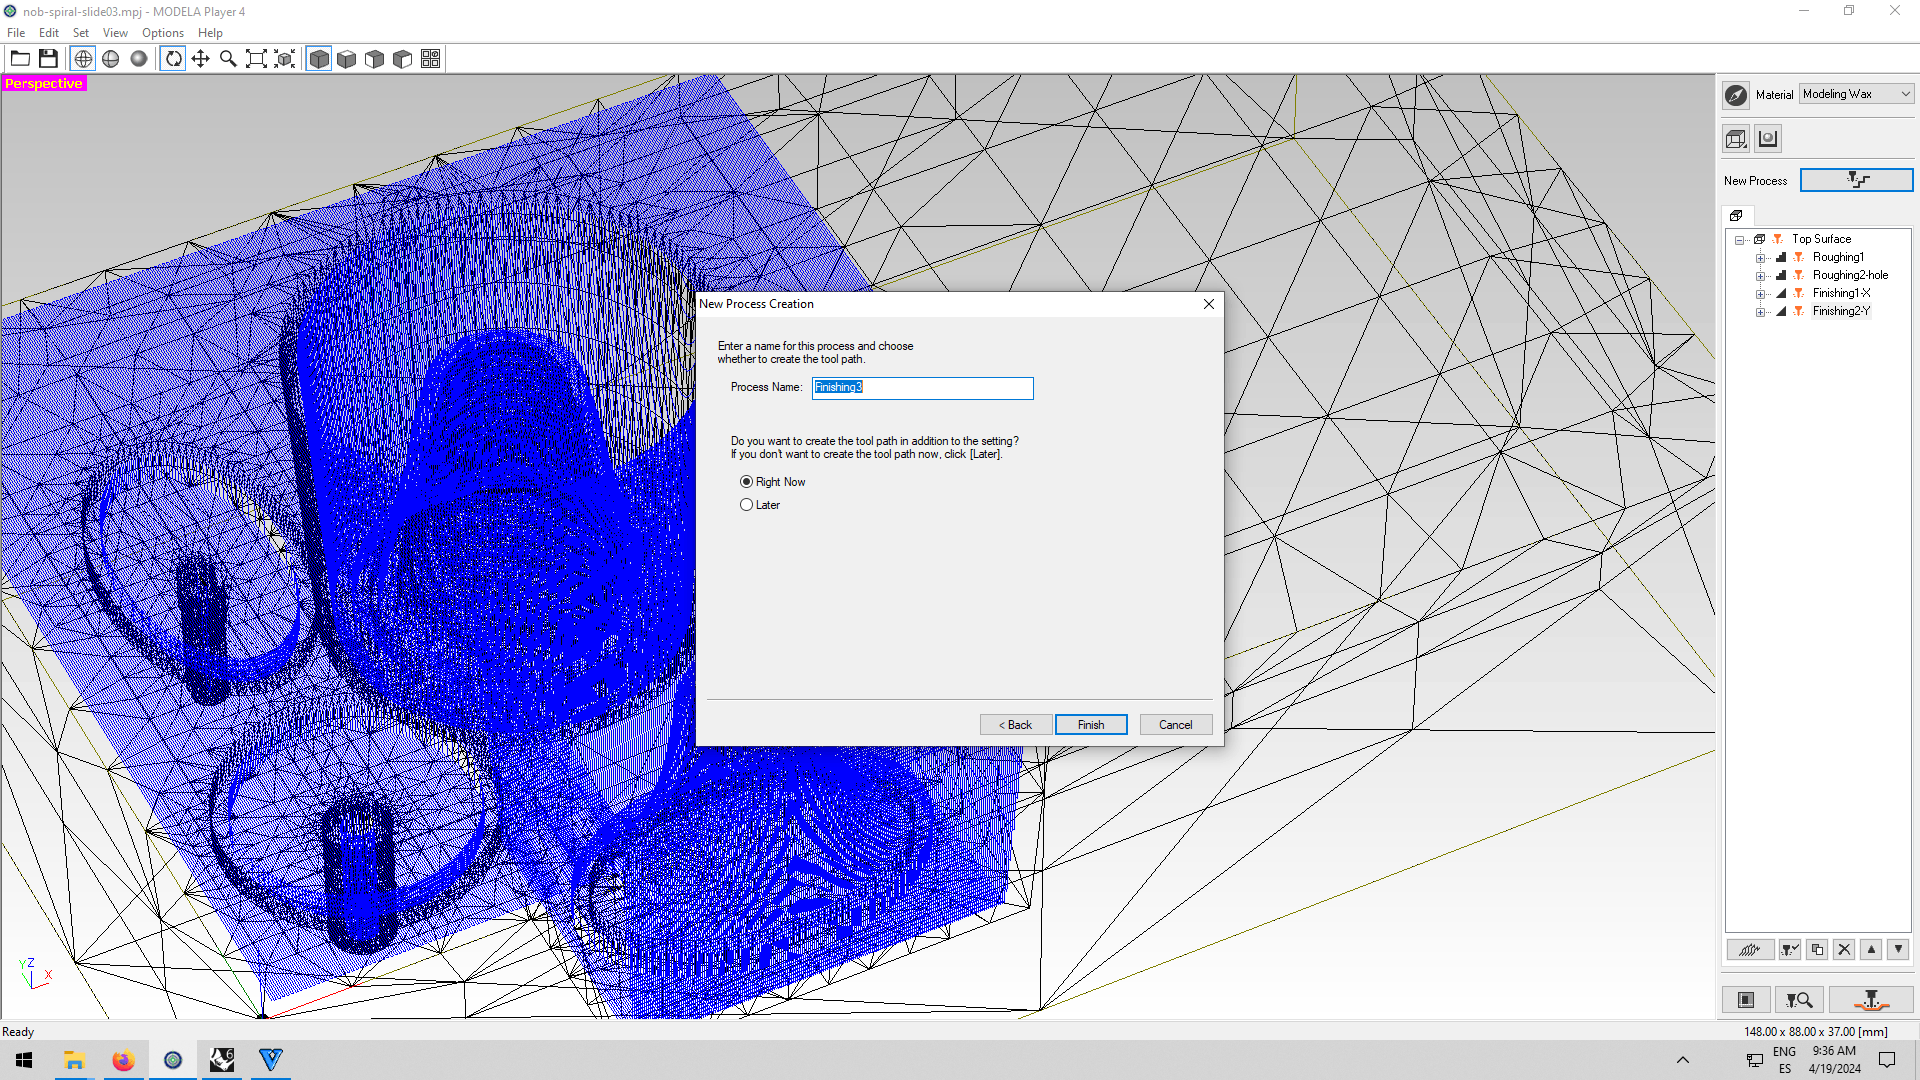Click the Process Name input field

point(922,388)
